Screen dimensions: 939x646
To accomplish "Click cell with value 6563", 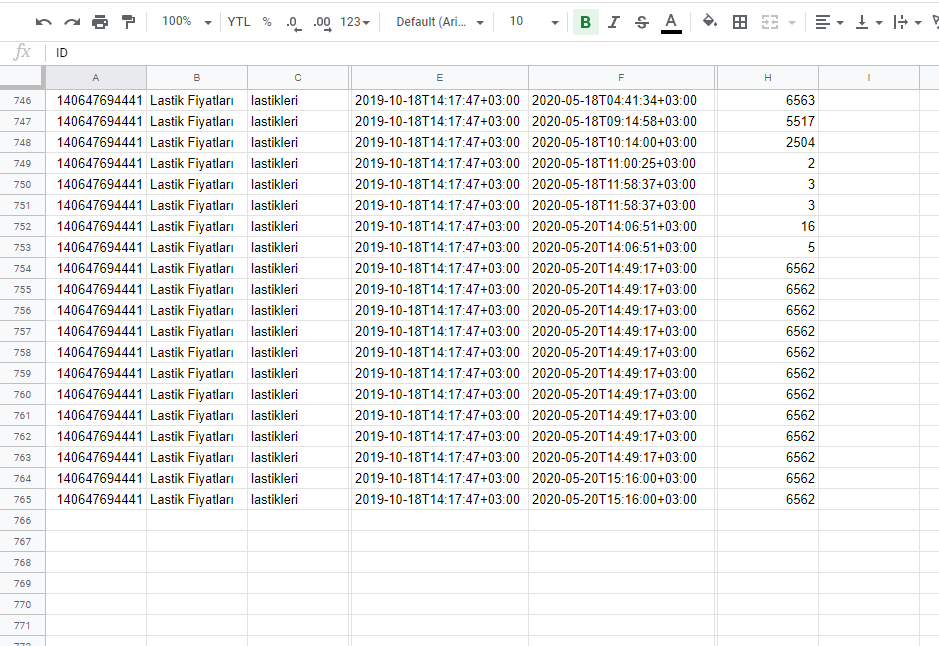I will (768, 101).
